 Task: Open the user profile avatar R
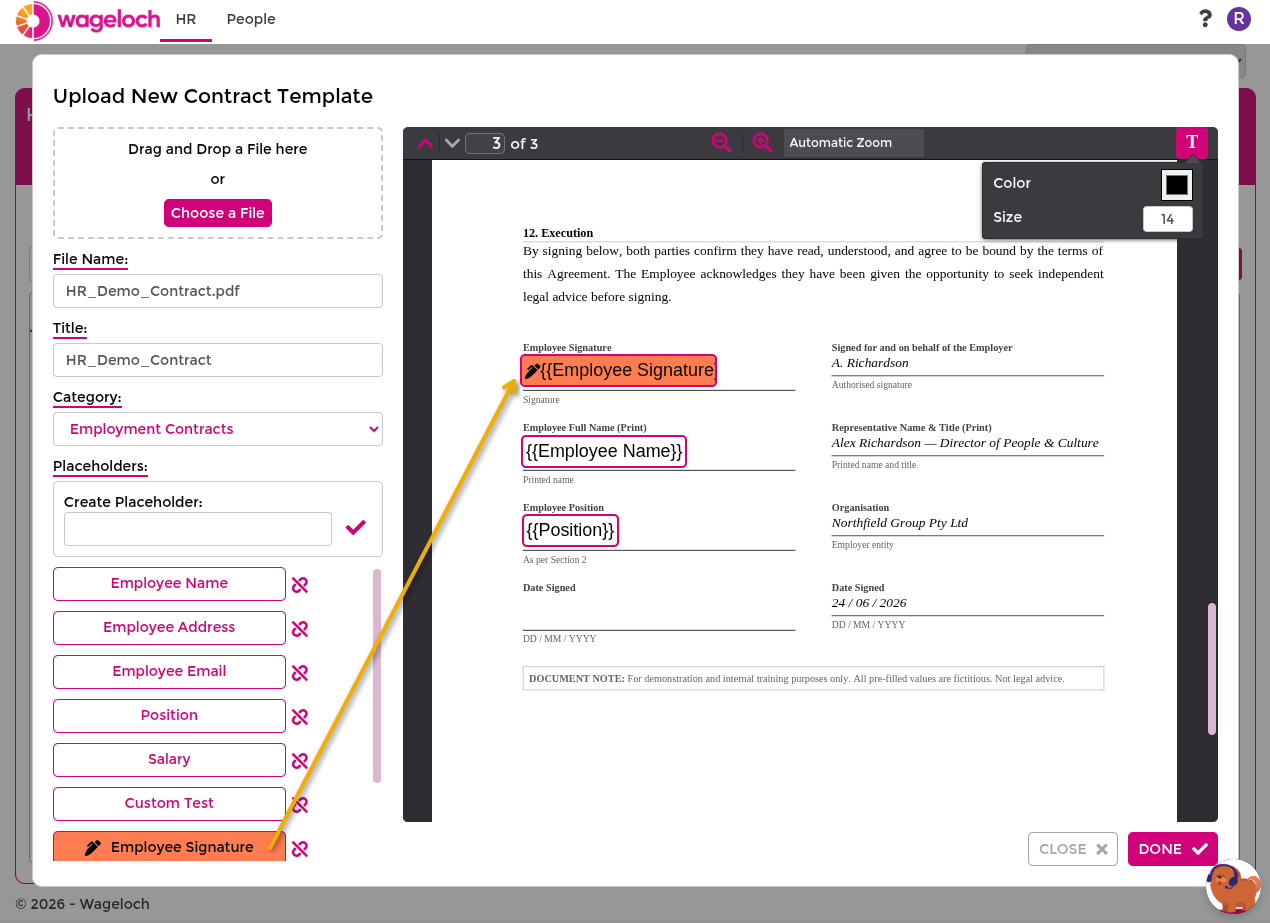(x=1239, y=18)
